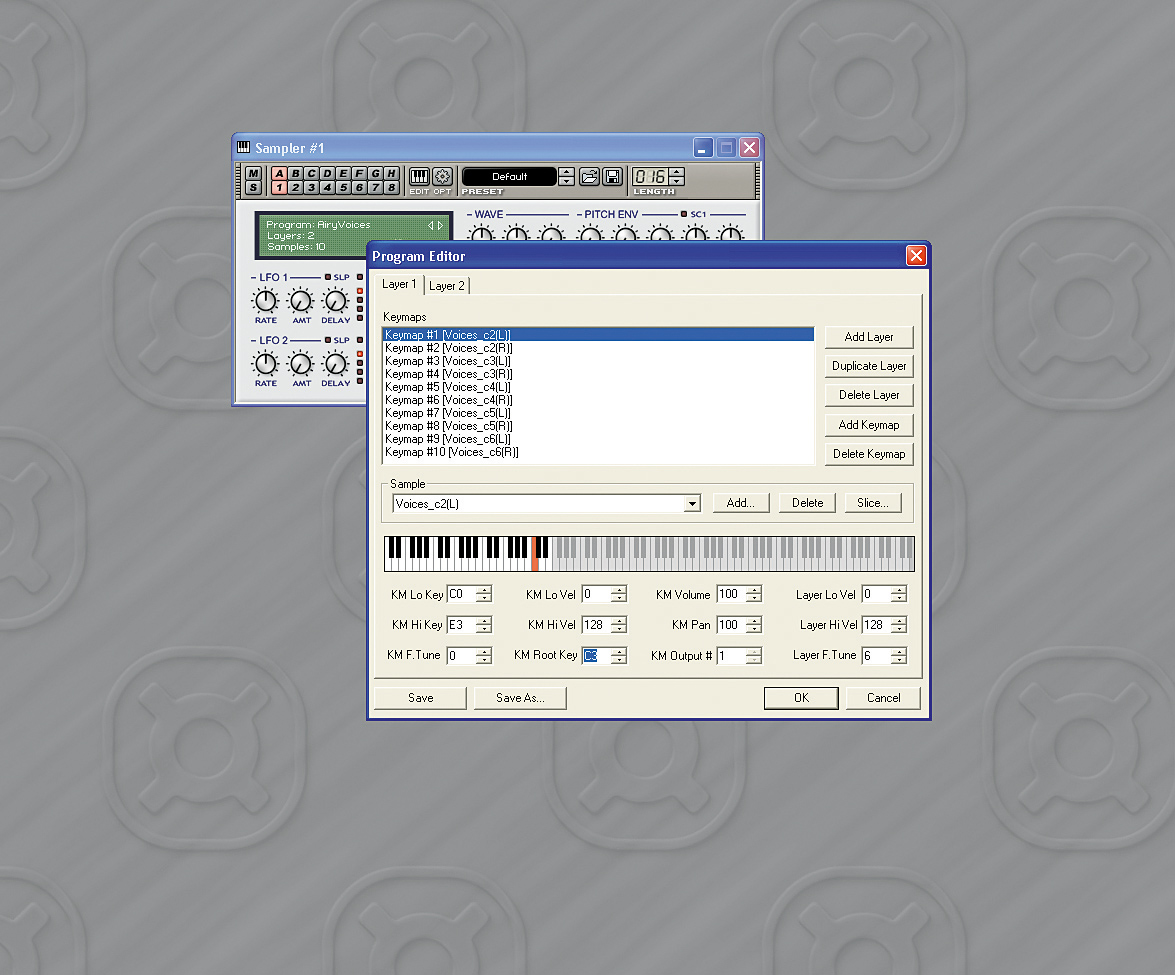The image size is (1175, 975).
Task: Click the Duplicate Layer button
Action: (x=869, y=366)
